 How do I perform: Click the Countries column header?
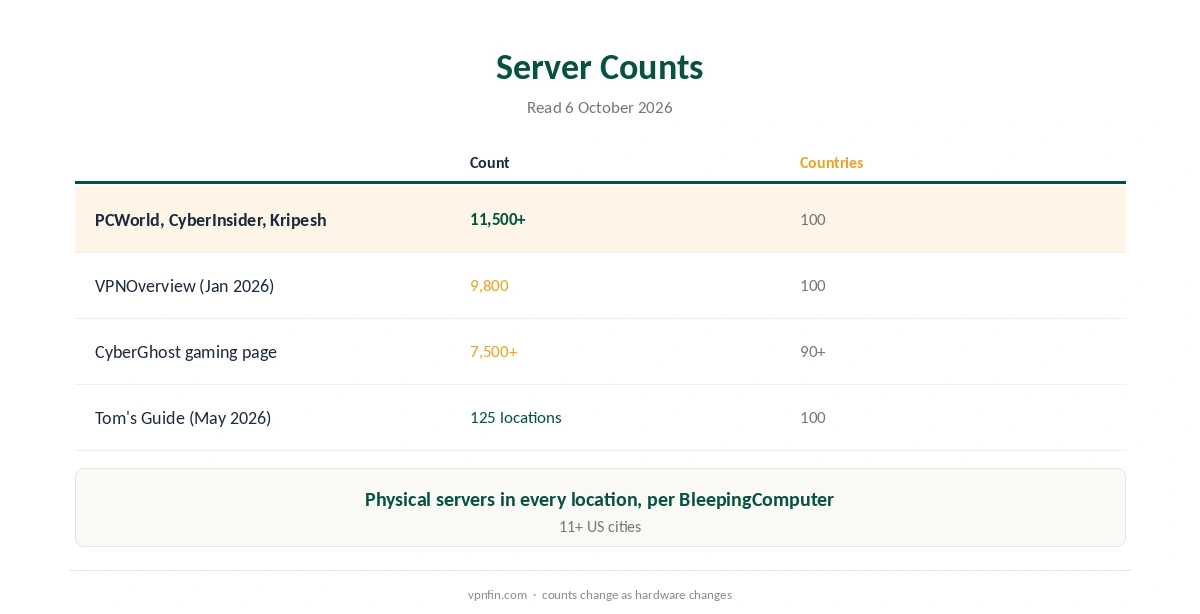(831, 162)
